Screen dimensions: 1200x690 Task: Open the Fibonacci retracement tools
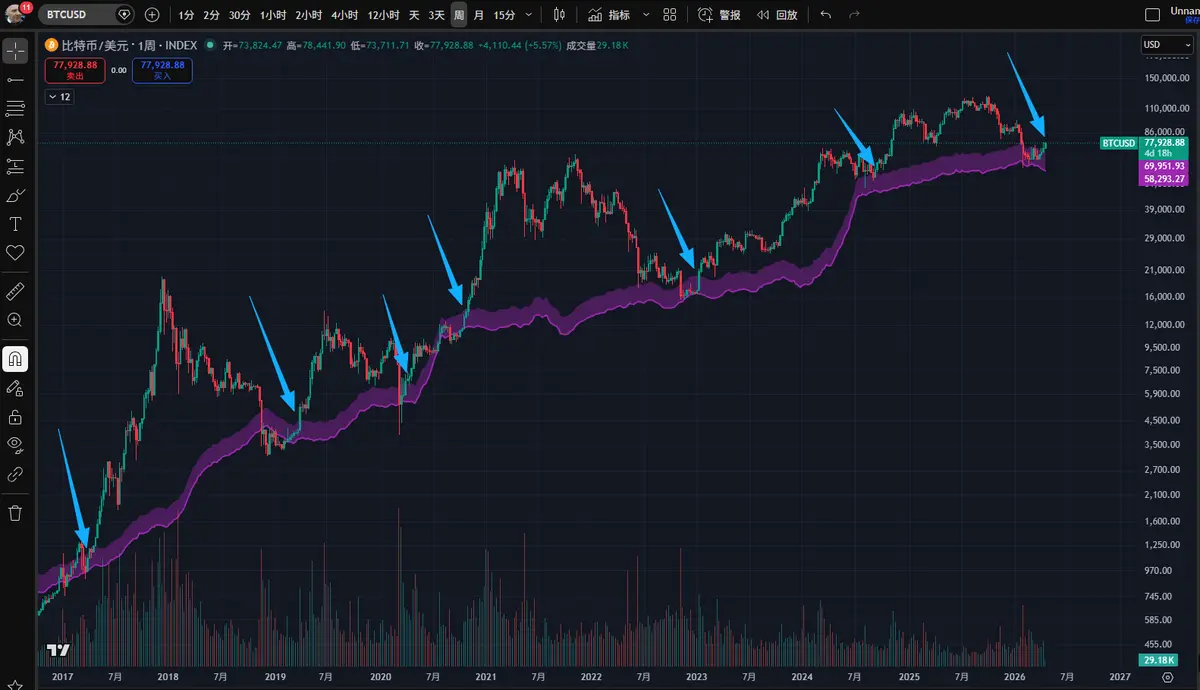pyautogui.click(x=15, y=108)
